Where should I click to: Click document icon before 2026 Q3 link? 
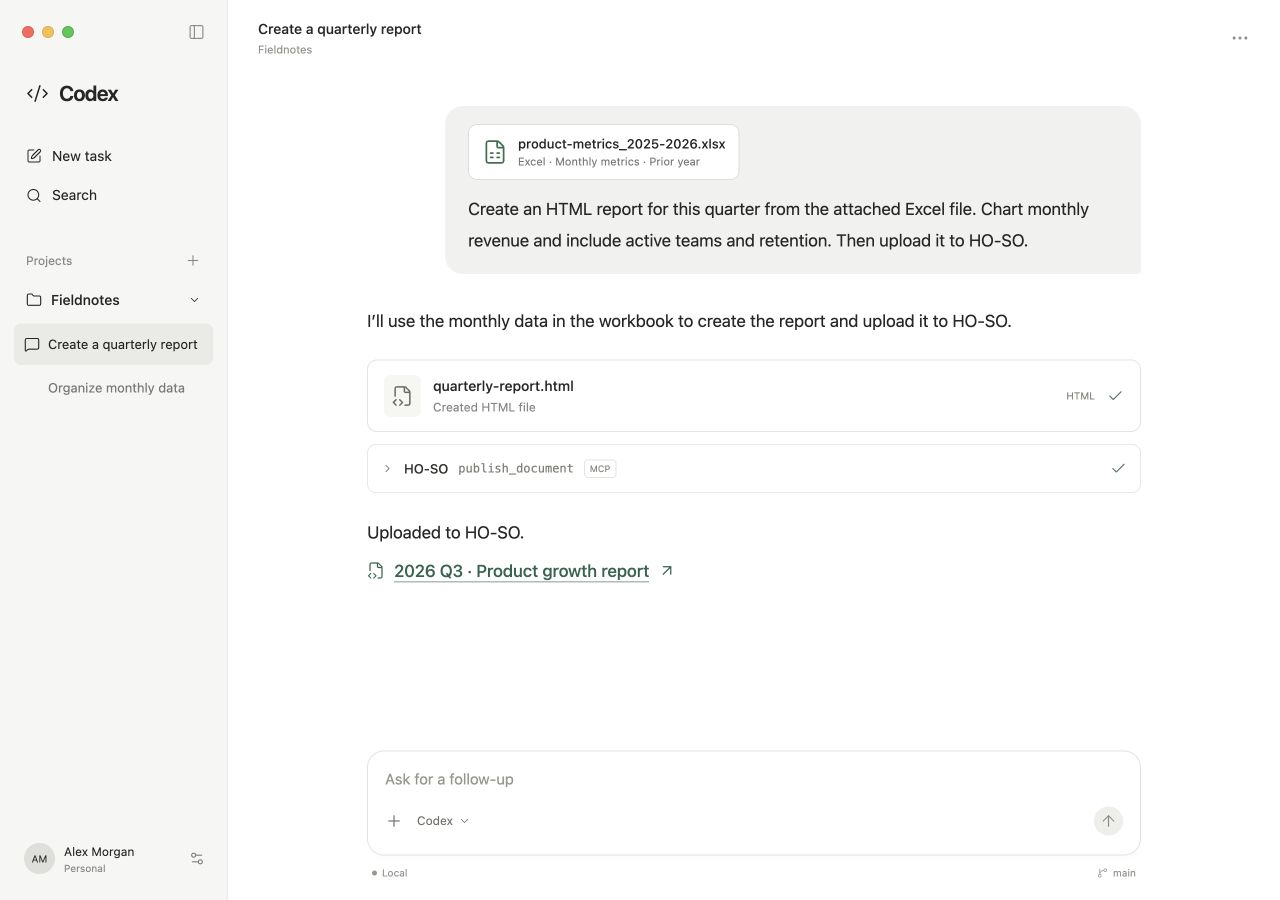click(x=376, y=571)
